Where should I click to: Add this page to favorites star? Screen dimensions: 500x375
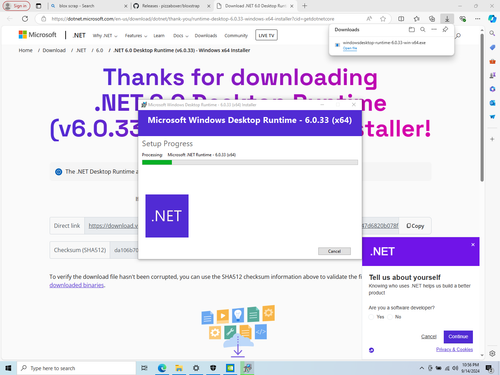click(x=383, y=19)
